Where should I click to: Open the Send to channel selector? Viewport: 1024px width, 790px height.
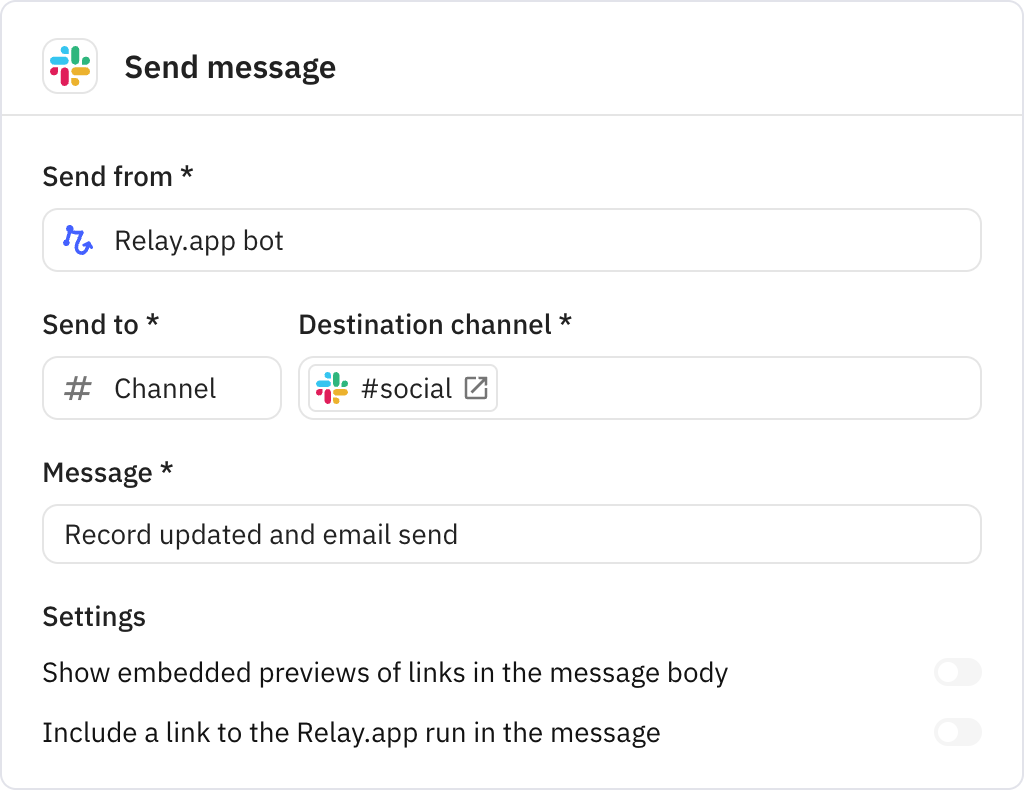161,389
